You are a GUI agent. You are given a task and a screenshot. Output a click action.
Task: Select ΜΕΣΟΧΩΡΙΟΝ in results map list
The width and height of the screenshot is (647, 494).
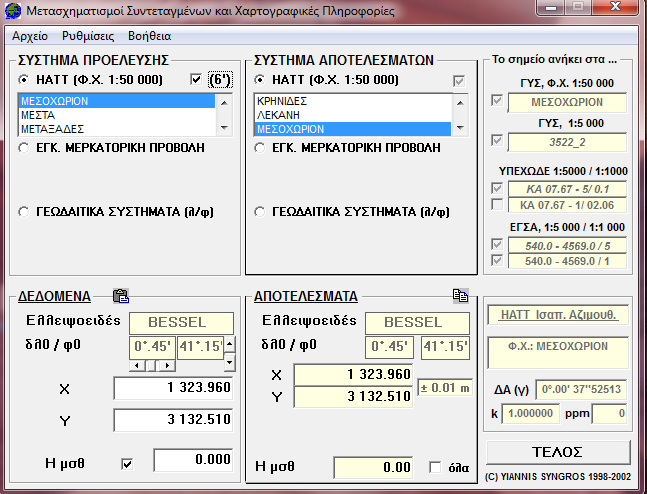[353, 129]
